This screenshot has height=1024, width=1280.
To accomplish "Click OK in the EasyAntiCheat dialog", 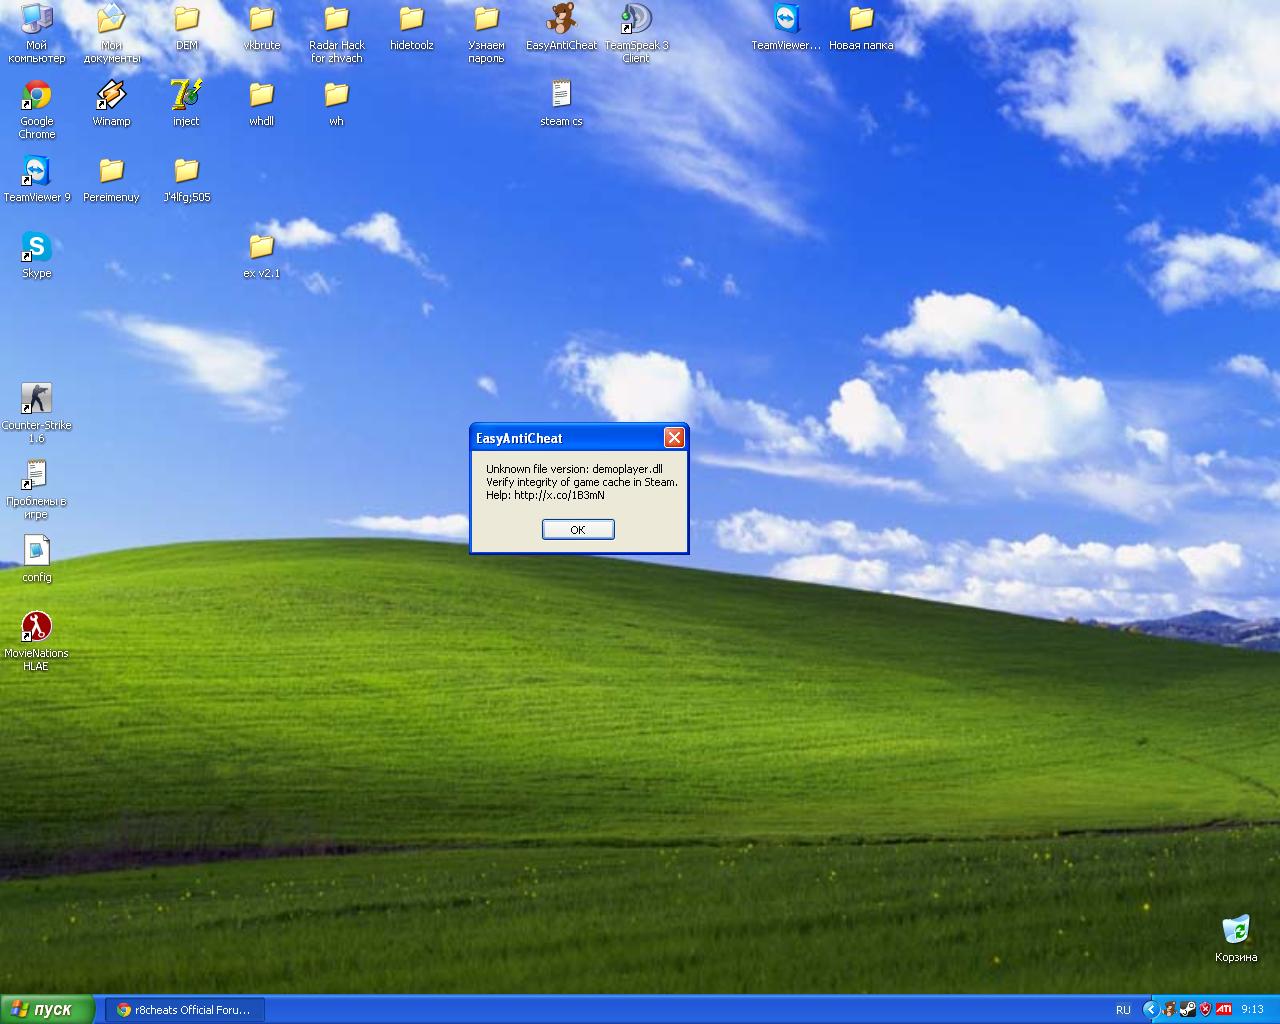I will 578,529.
